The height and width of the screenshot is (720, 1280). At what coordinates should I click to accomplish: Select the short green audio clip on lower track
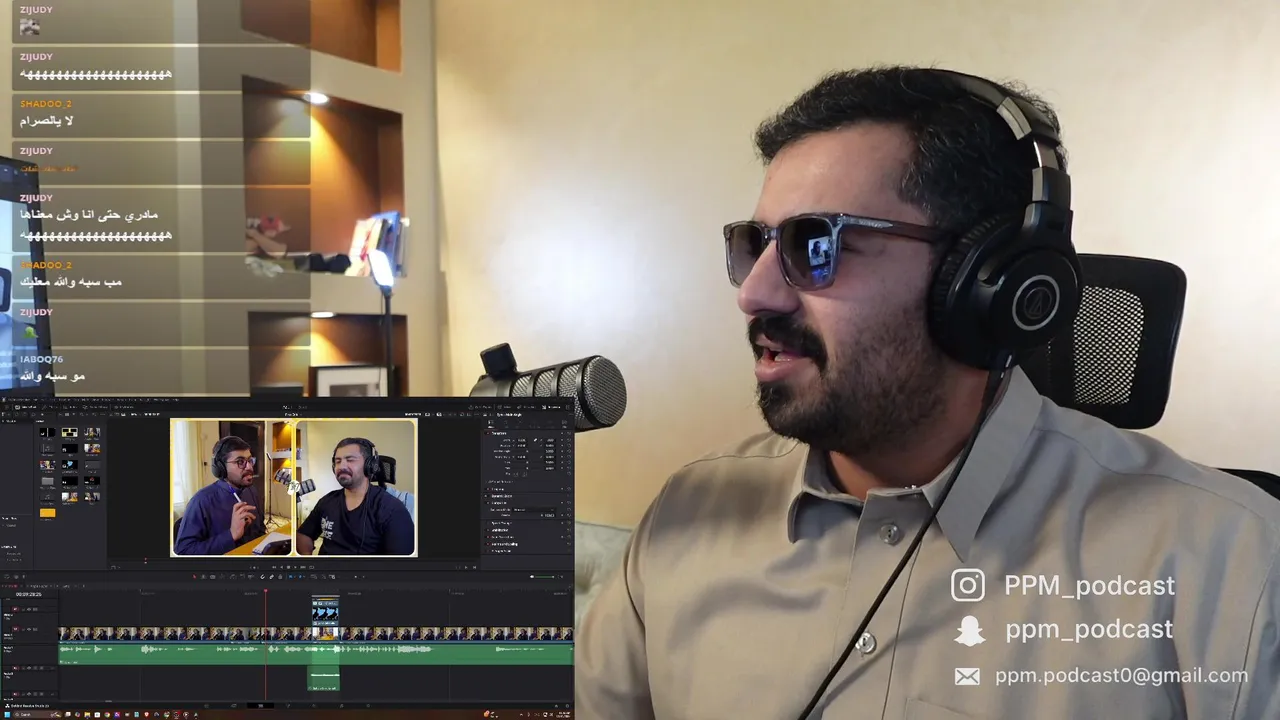click(323, 678)
